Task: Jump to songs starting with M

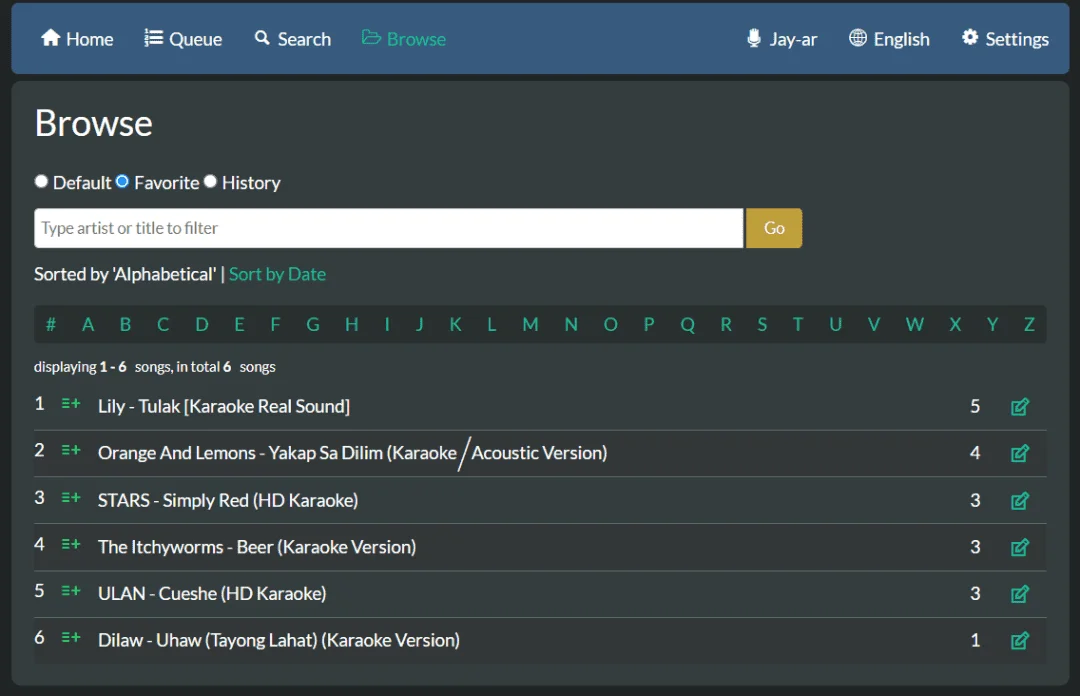Action: pos(530,324)
